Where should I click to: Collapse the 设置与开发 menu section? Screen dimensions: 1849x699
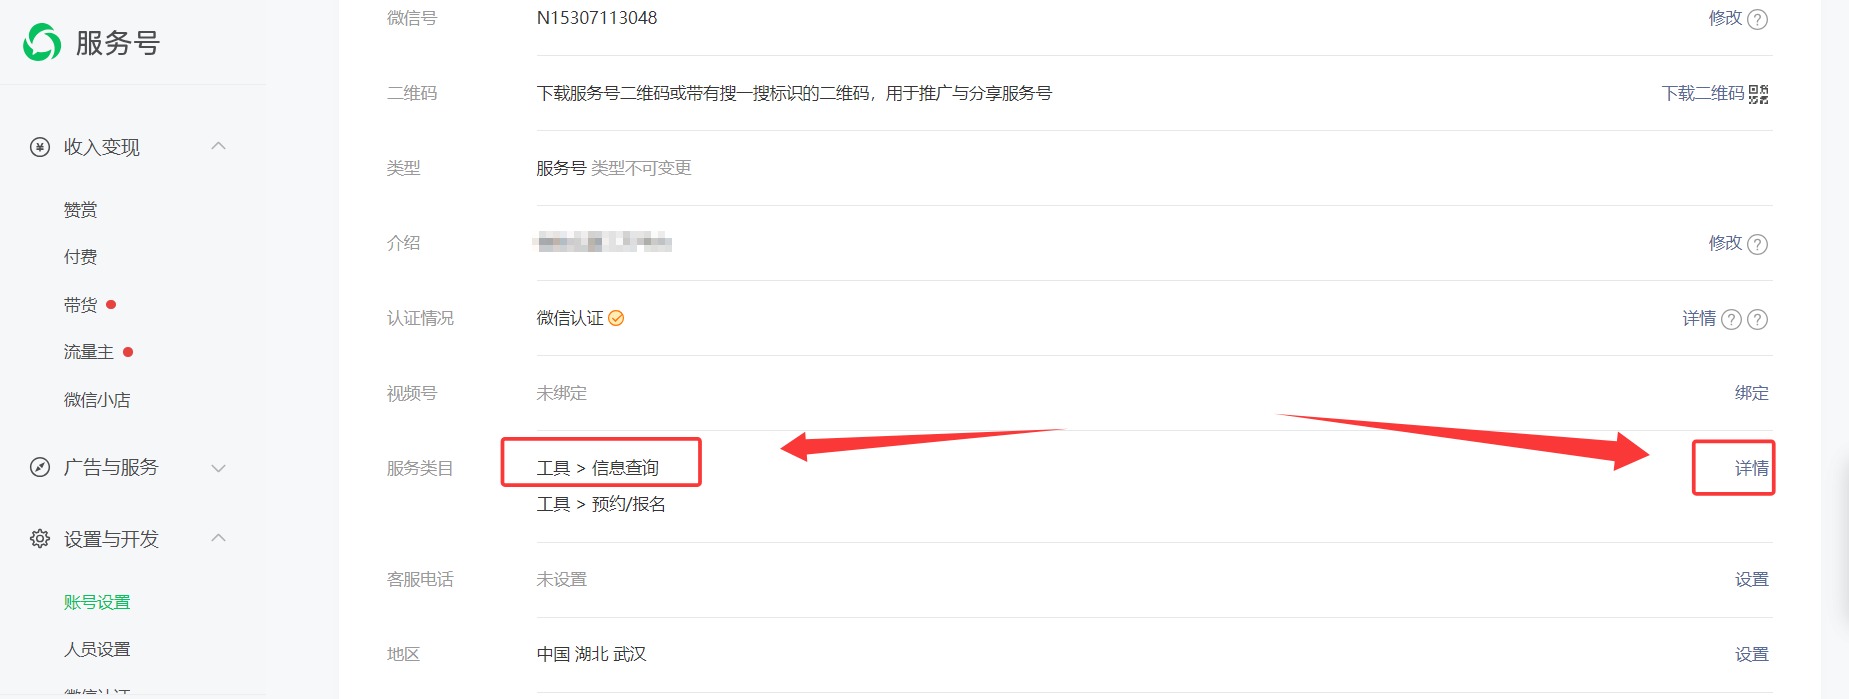point(218,538)
